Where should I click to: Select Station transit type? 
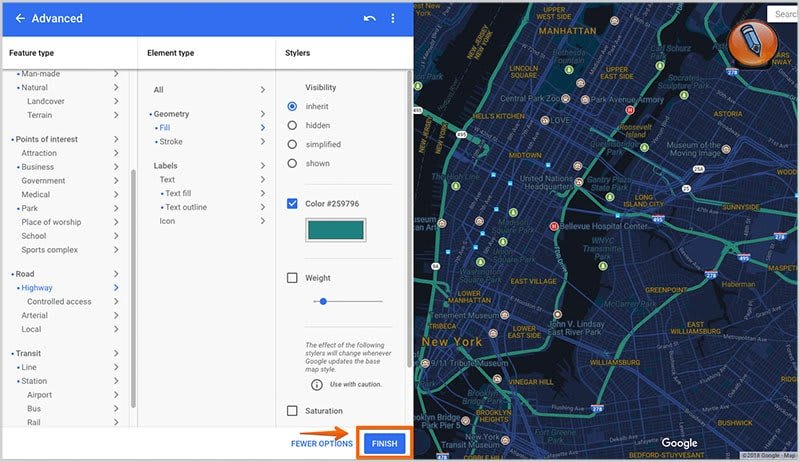tap(34, 381)
